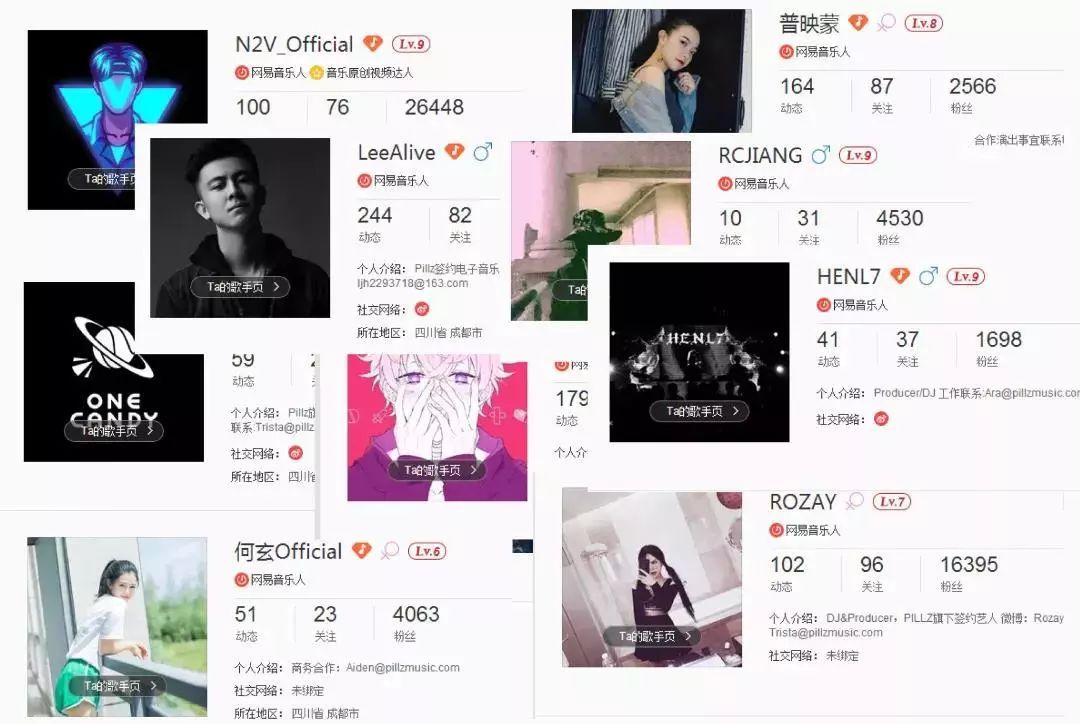The image size is (1080, 724).
Task: Click ROZAY's 16395 followers count
Action: [x=969, y=565]
